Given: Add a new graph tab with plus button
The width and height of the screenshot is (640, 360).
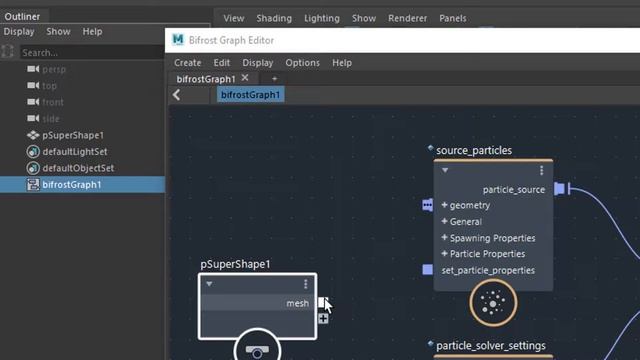Looking at the screenshot, I should click(x=274, y=78).
